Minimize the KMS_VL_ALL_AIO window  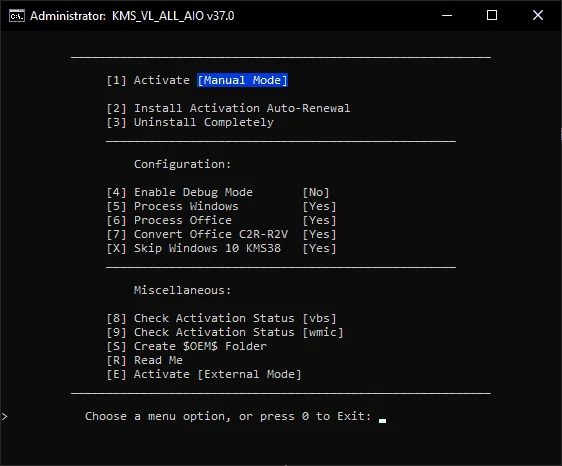tap(447, 15)
